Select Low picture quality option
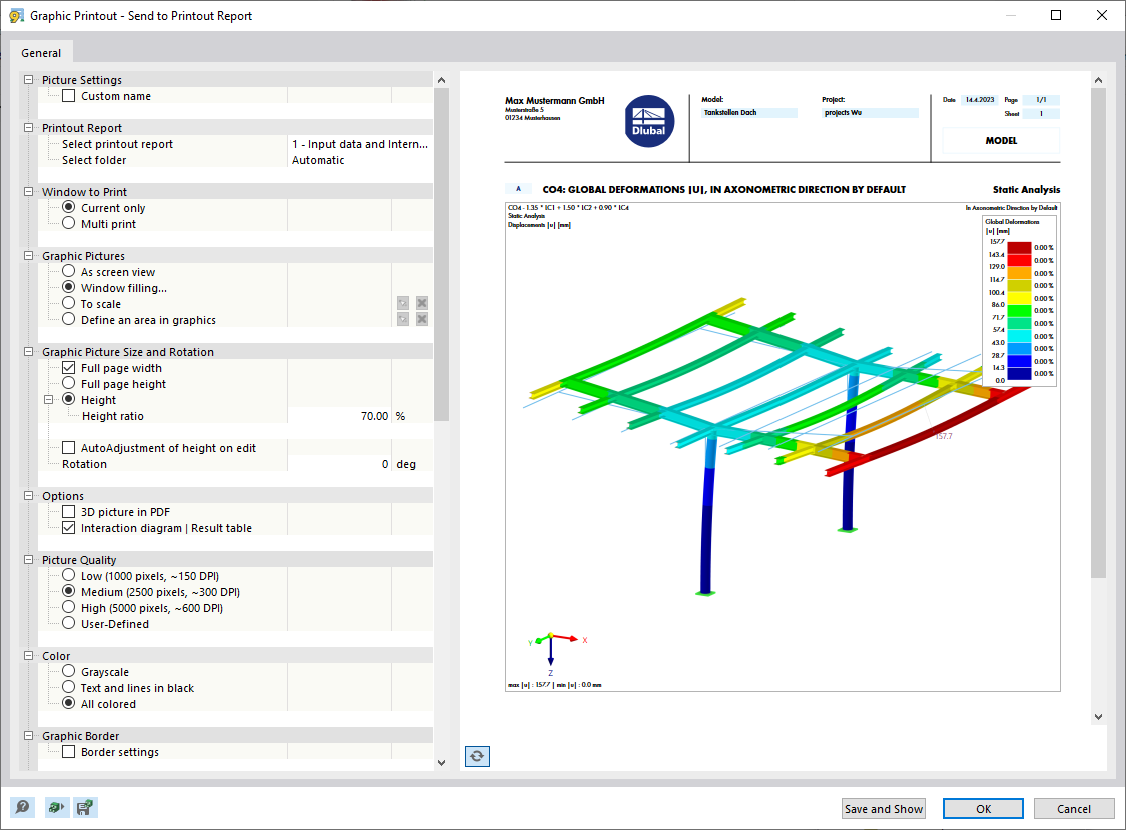 pos(68,576)
